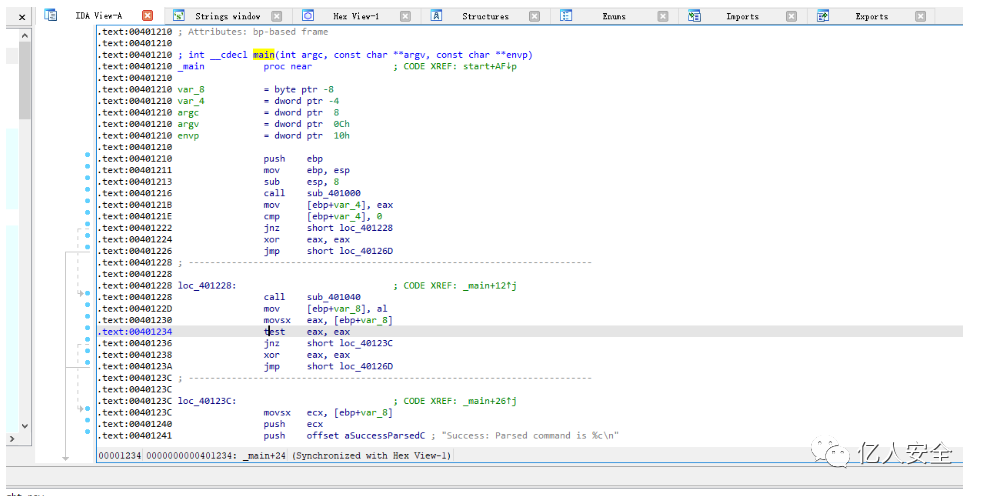Toggle breakpoint dot at push ebp line
984x496 pixels.
[87, 154]
